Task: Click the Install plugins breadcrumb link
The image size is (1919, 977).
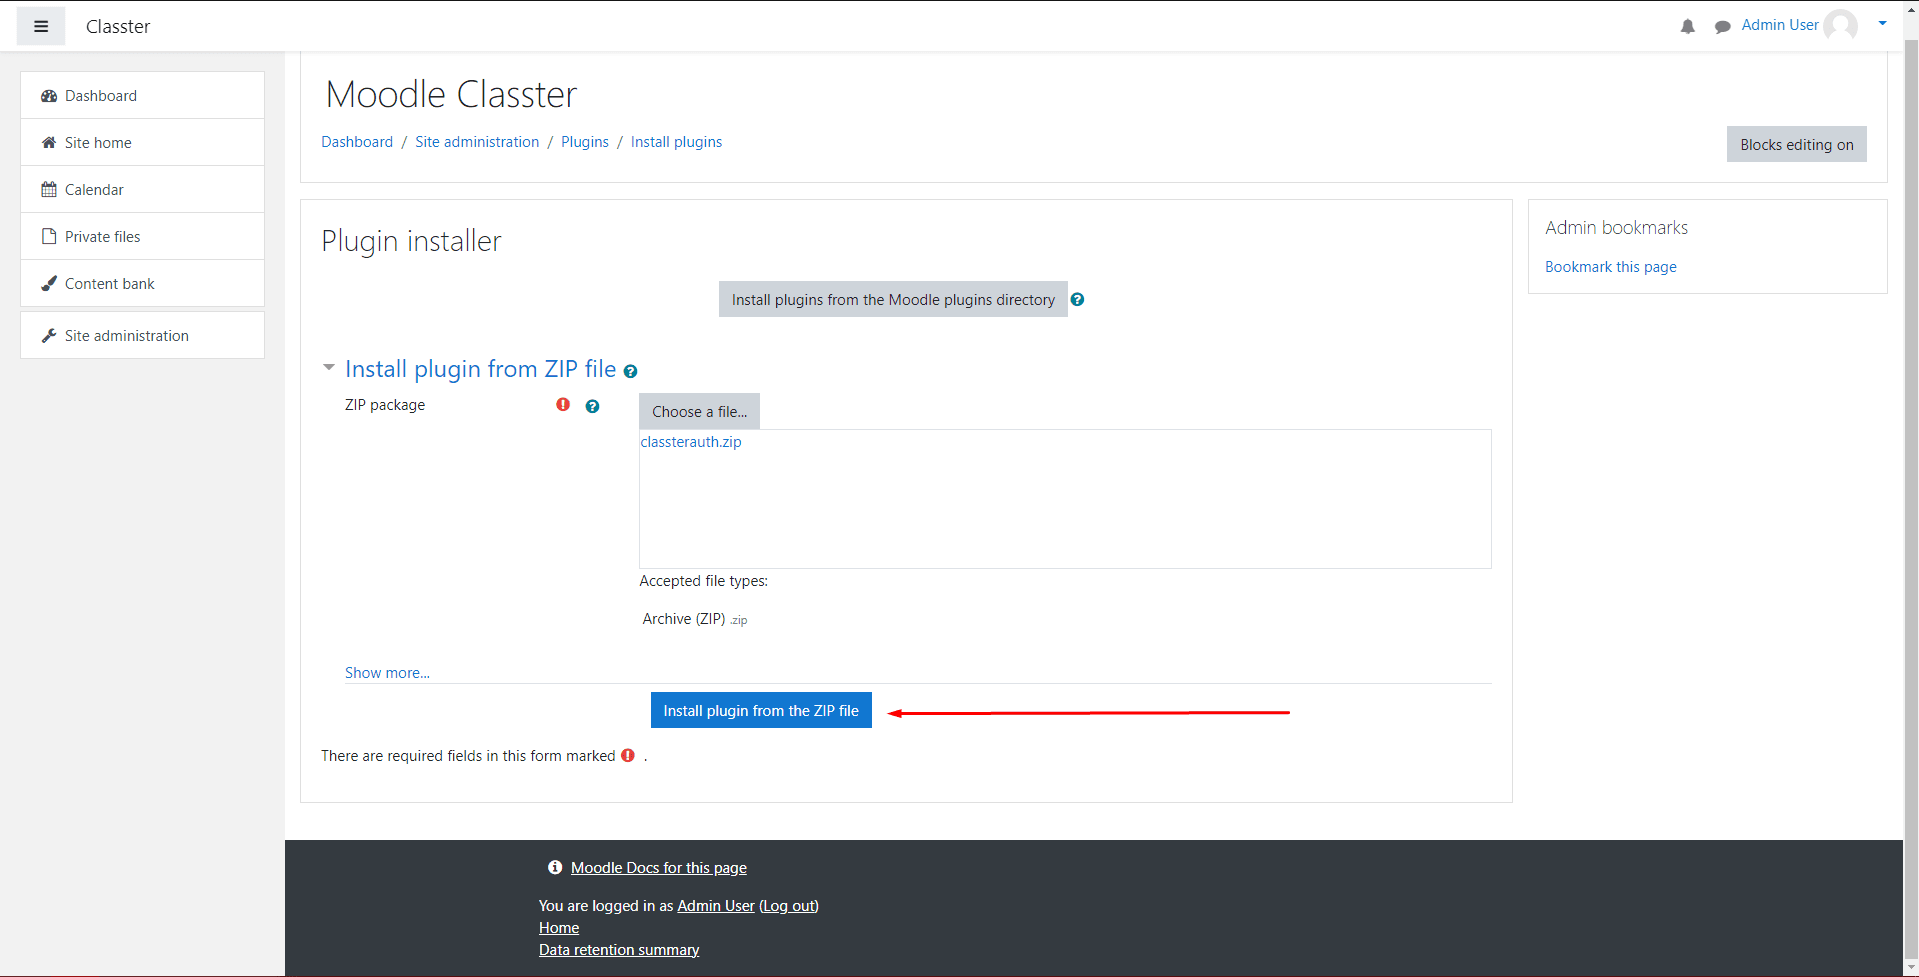Action: (676, 142)
